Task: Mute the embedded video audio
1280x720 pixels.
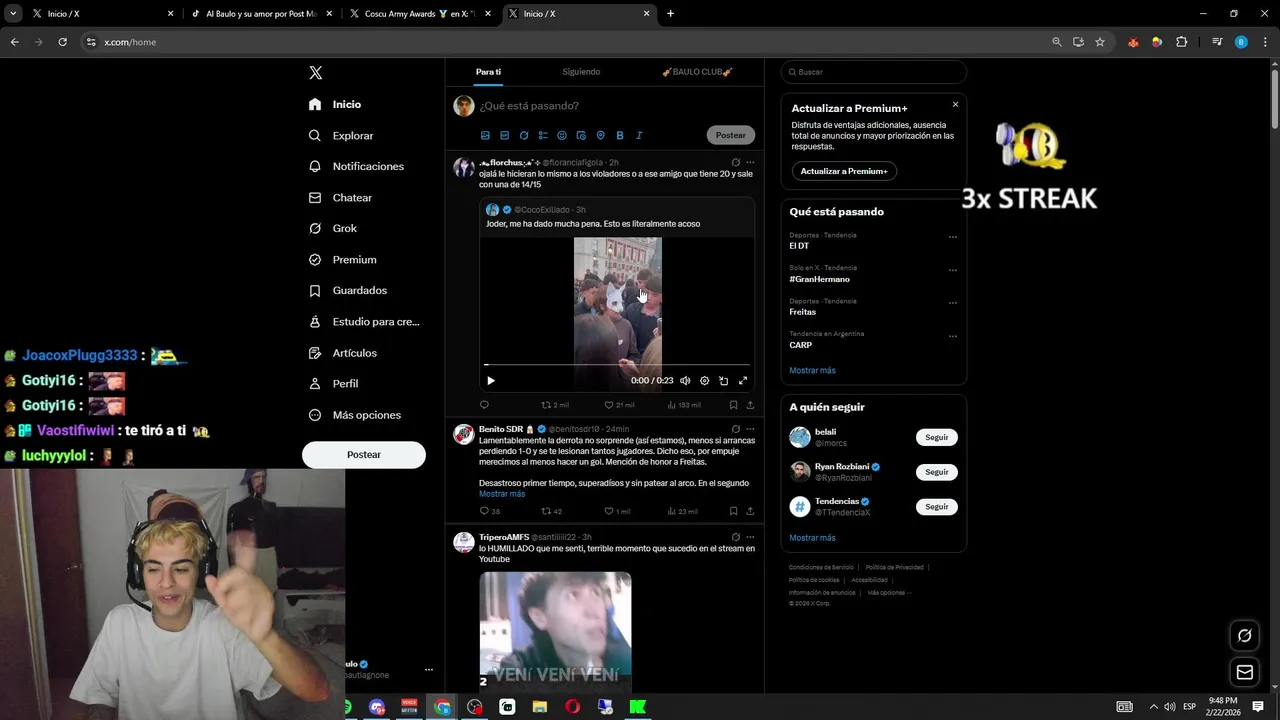Action: point(685,380)
